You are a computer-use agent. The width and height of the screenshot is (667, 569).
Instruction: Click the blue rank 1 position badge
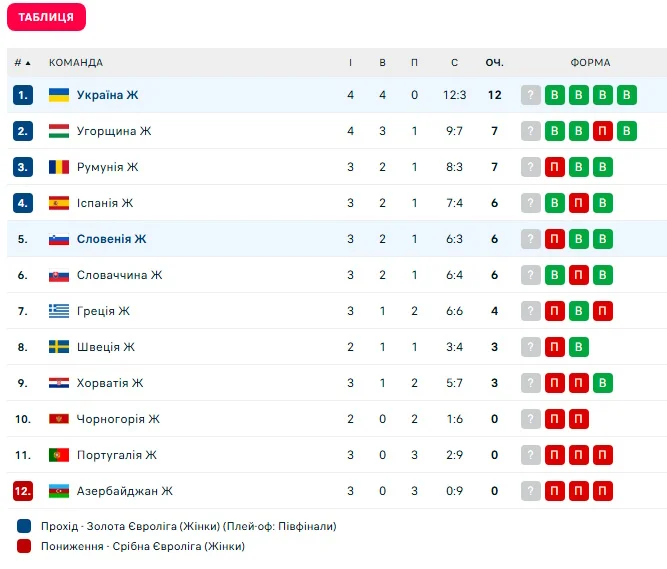(23, 95)
